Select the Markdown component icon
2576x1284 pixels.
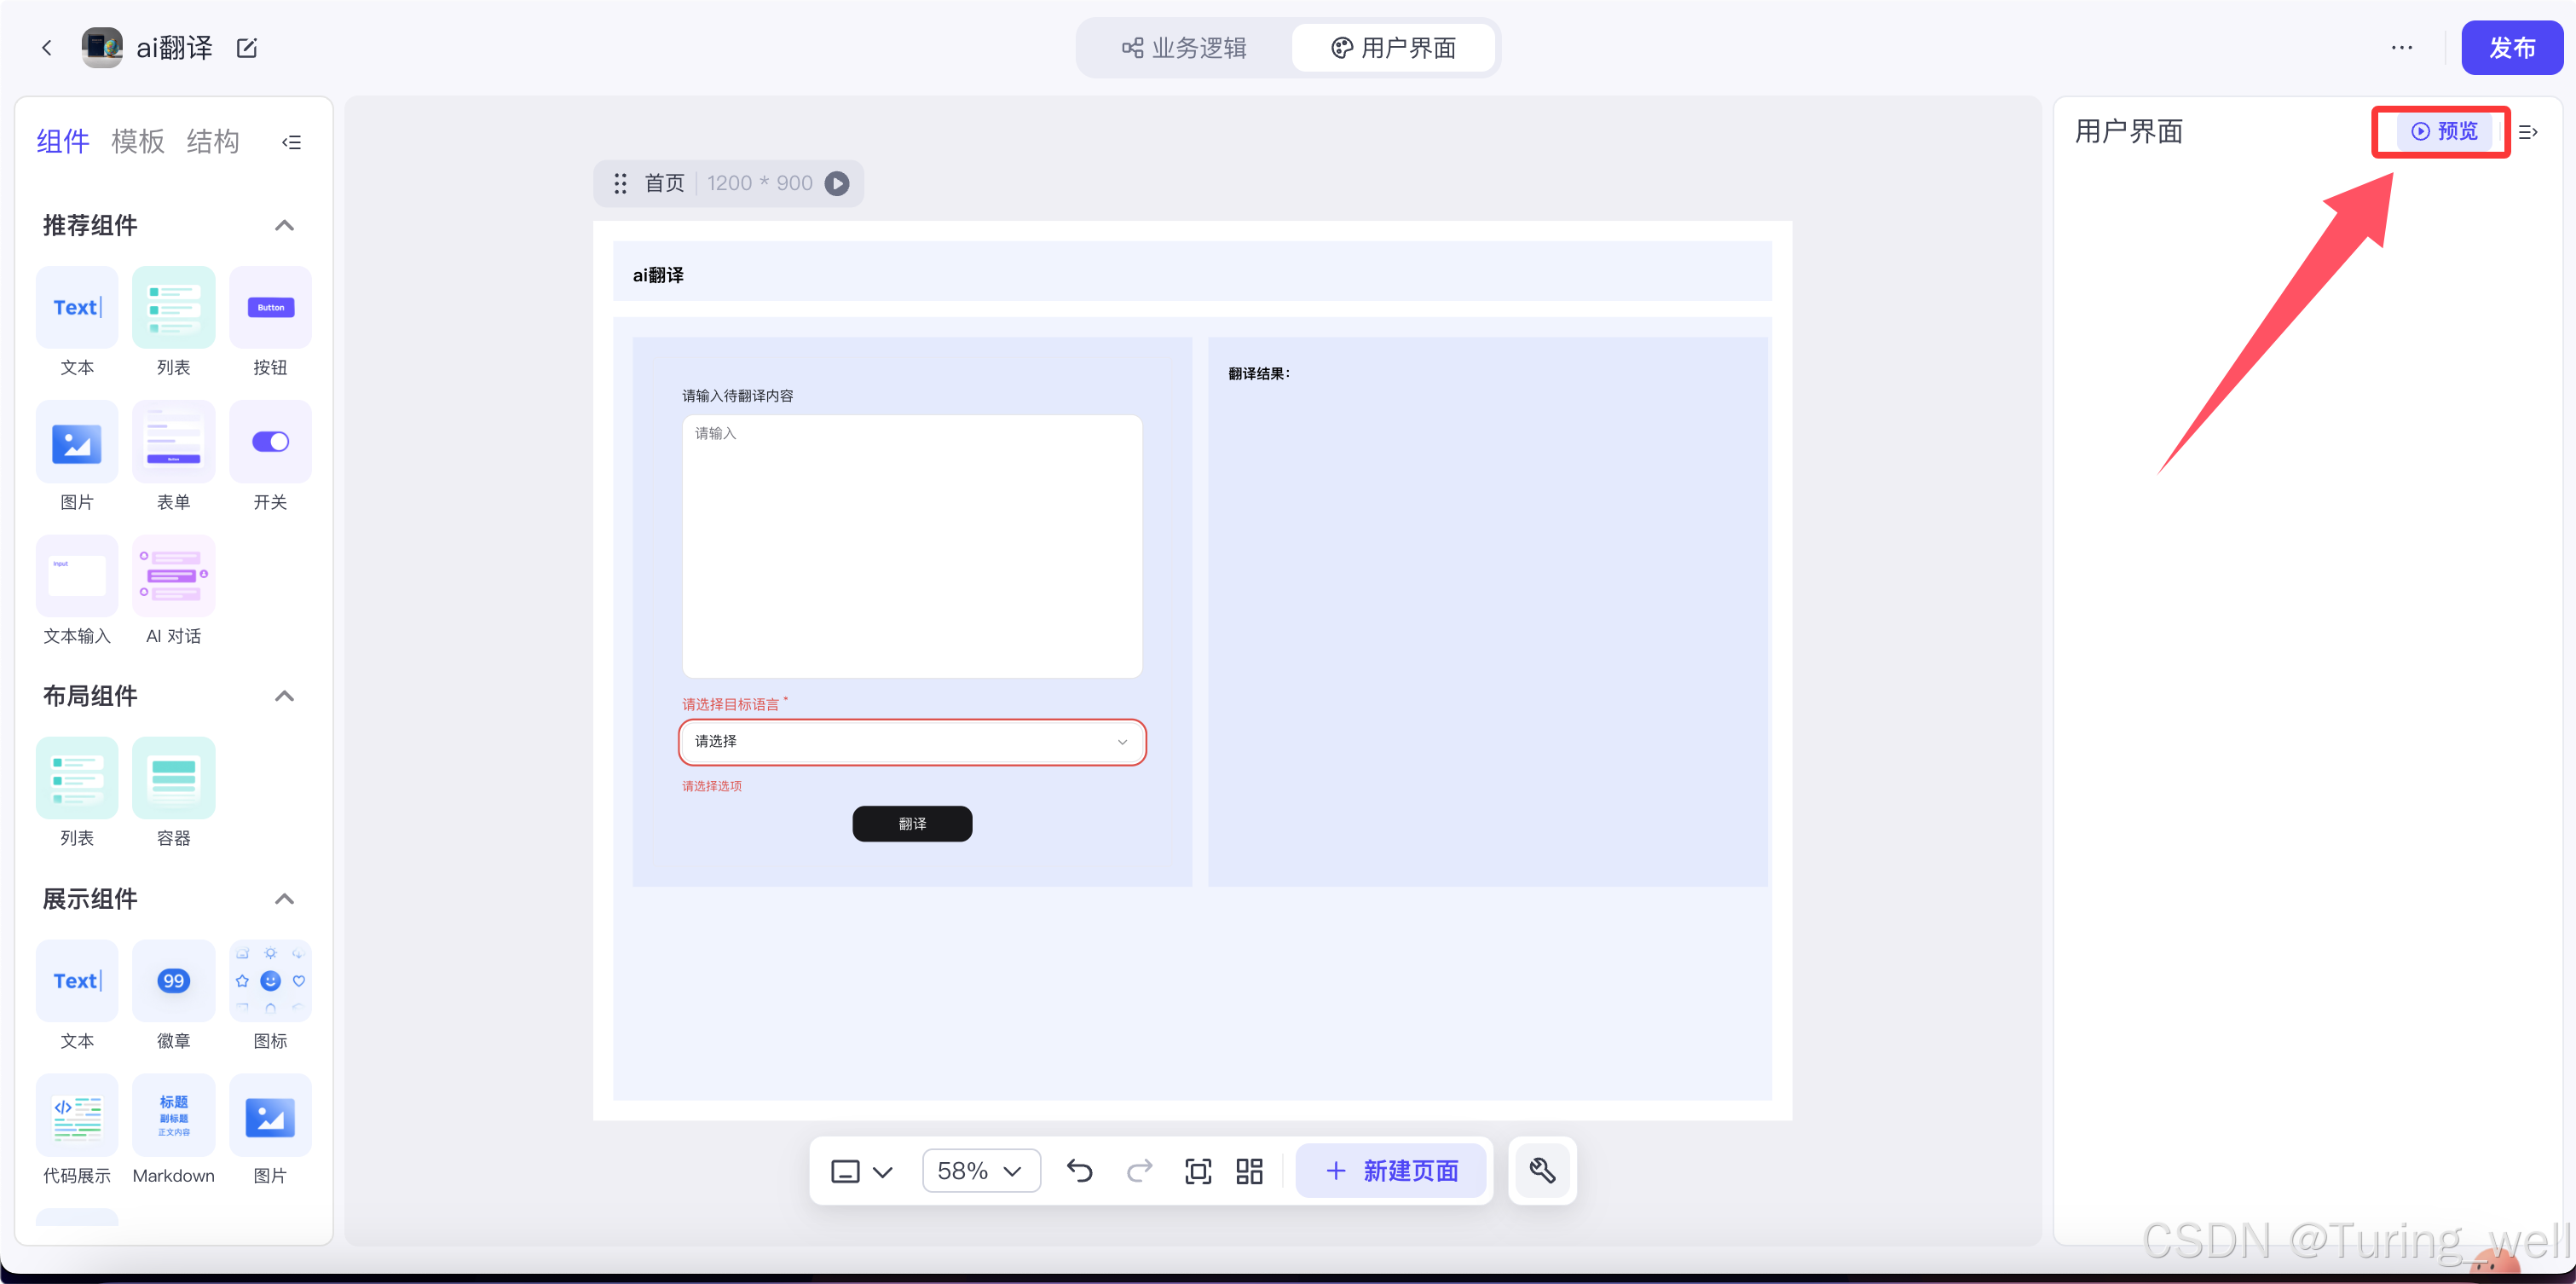tap(174, 1116)
